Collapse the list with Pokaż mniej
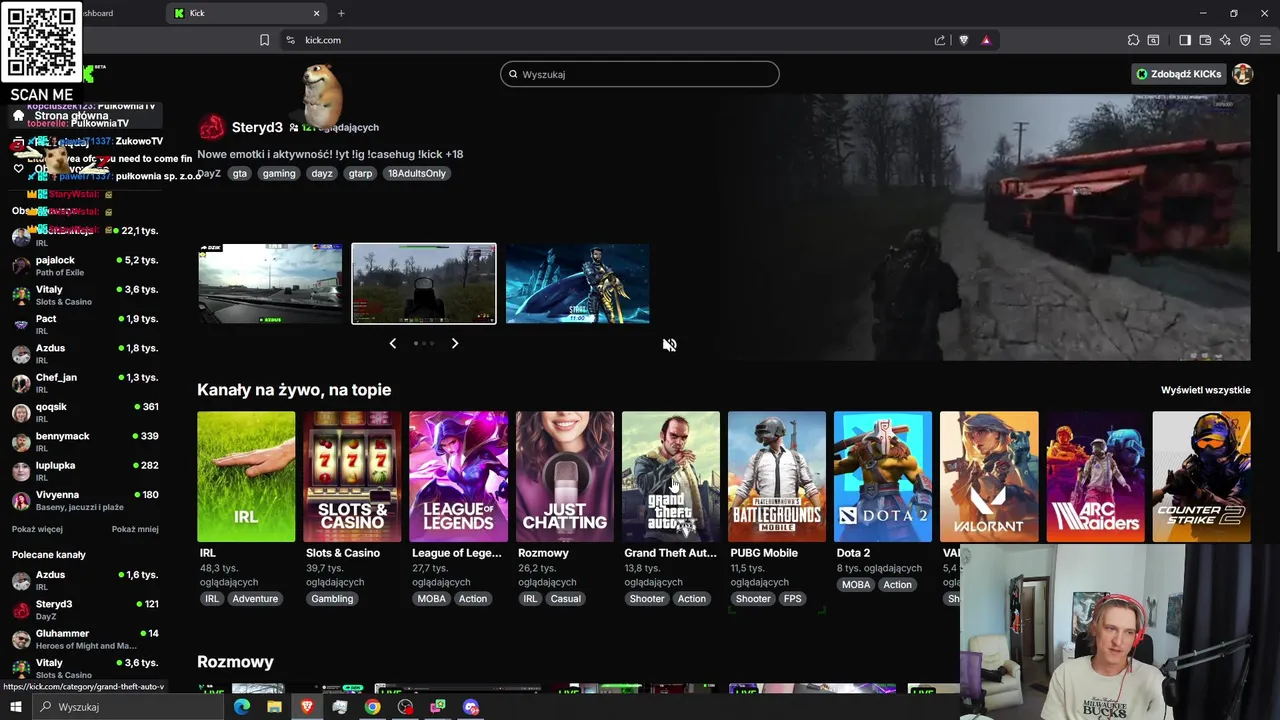1280x720 pixels. [x=135, y=529]
